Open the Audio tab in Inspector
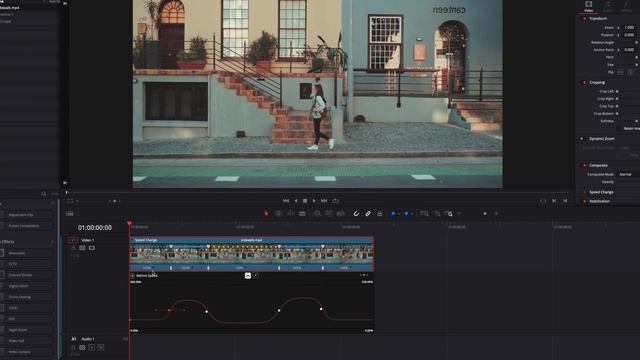Screen dimensions: 640x360 [608, 6]
